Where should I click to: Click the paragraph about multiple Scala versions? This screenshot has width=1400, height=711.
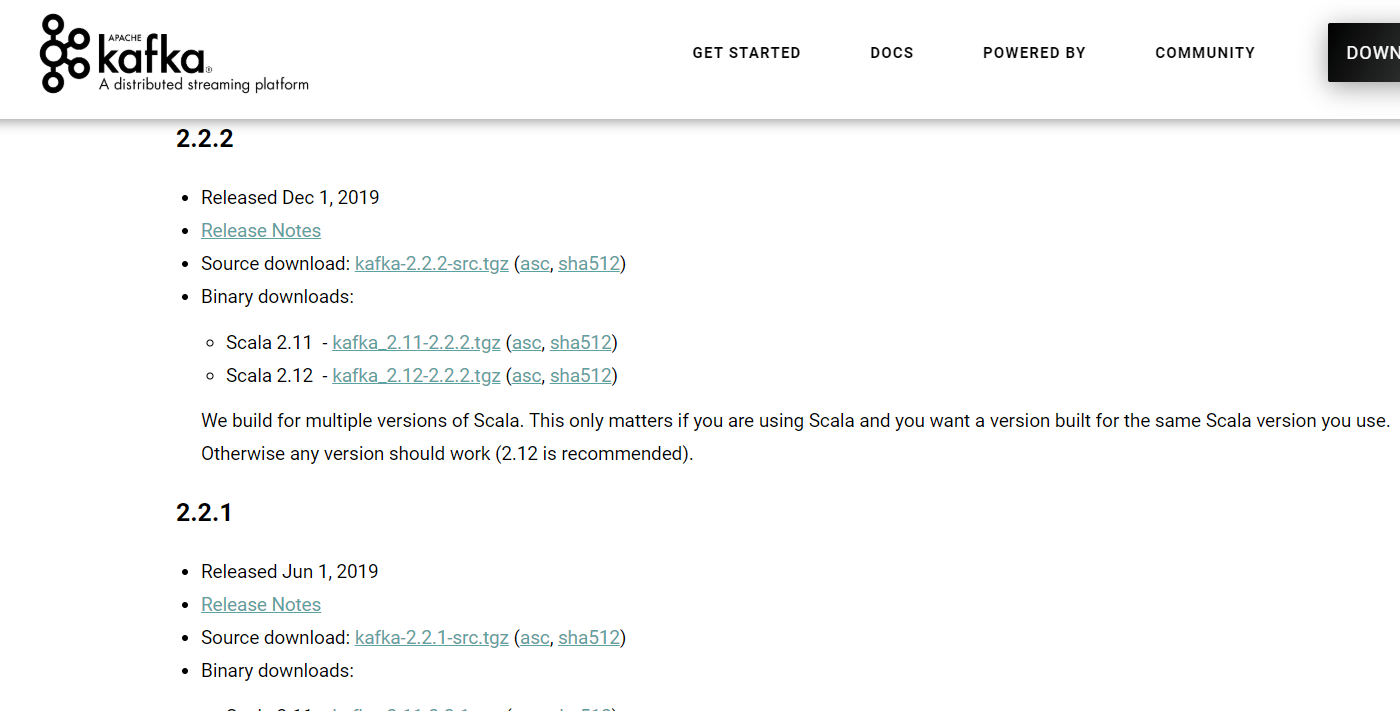click(x=795, y=437)
